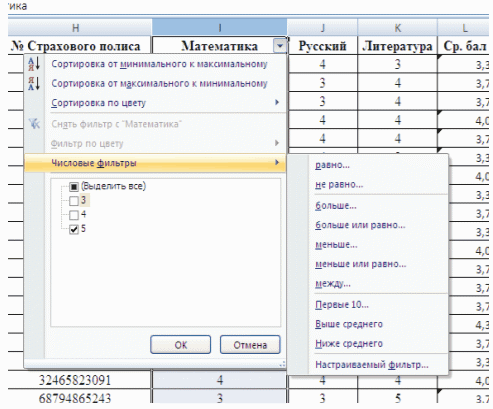Click the sort descending Я-A icon

(34, 83)
